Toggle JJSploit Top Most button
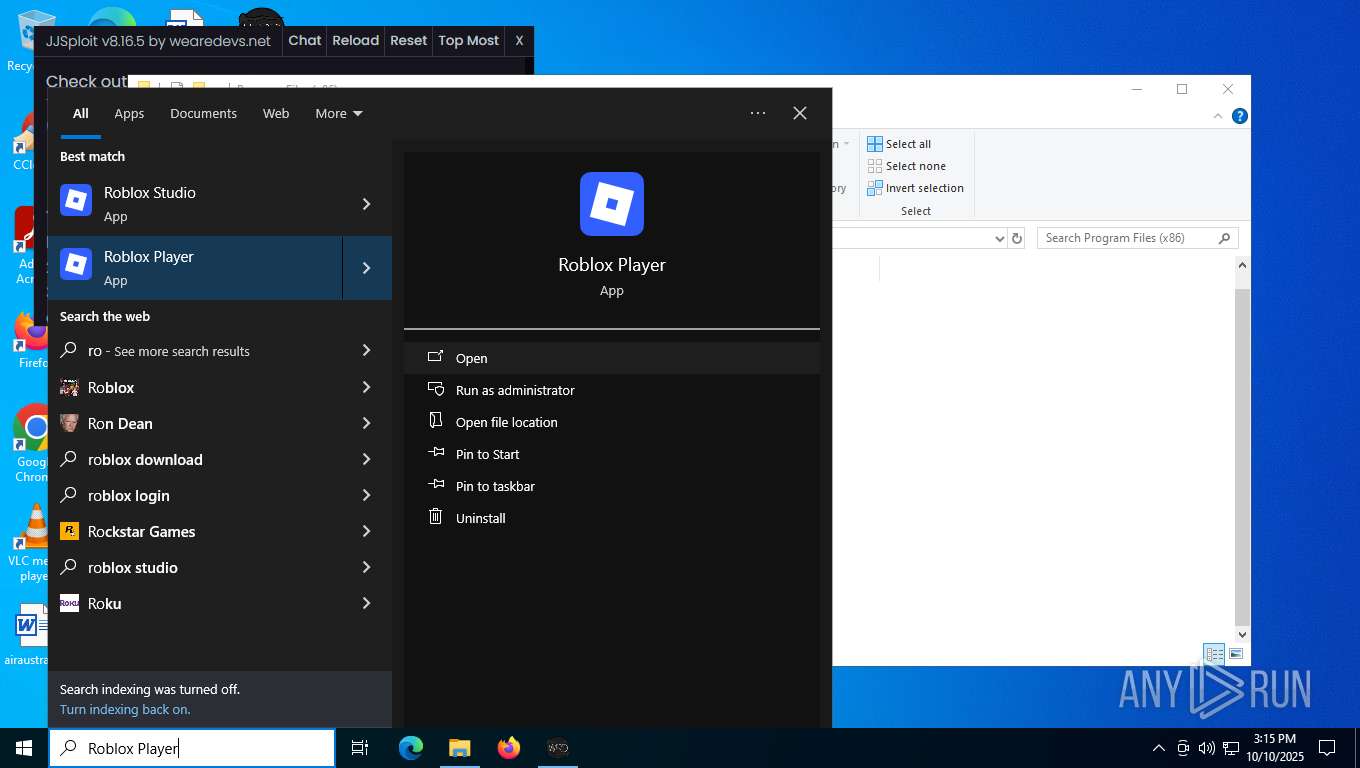Viewport: 1360px width, 768px height. point(469,41)
